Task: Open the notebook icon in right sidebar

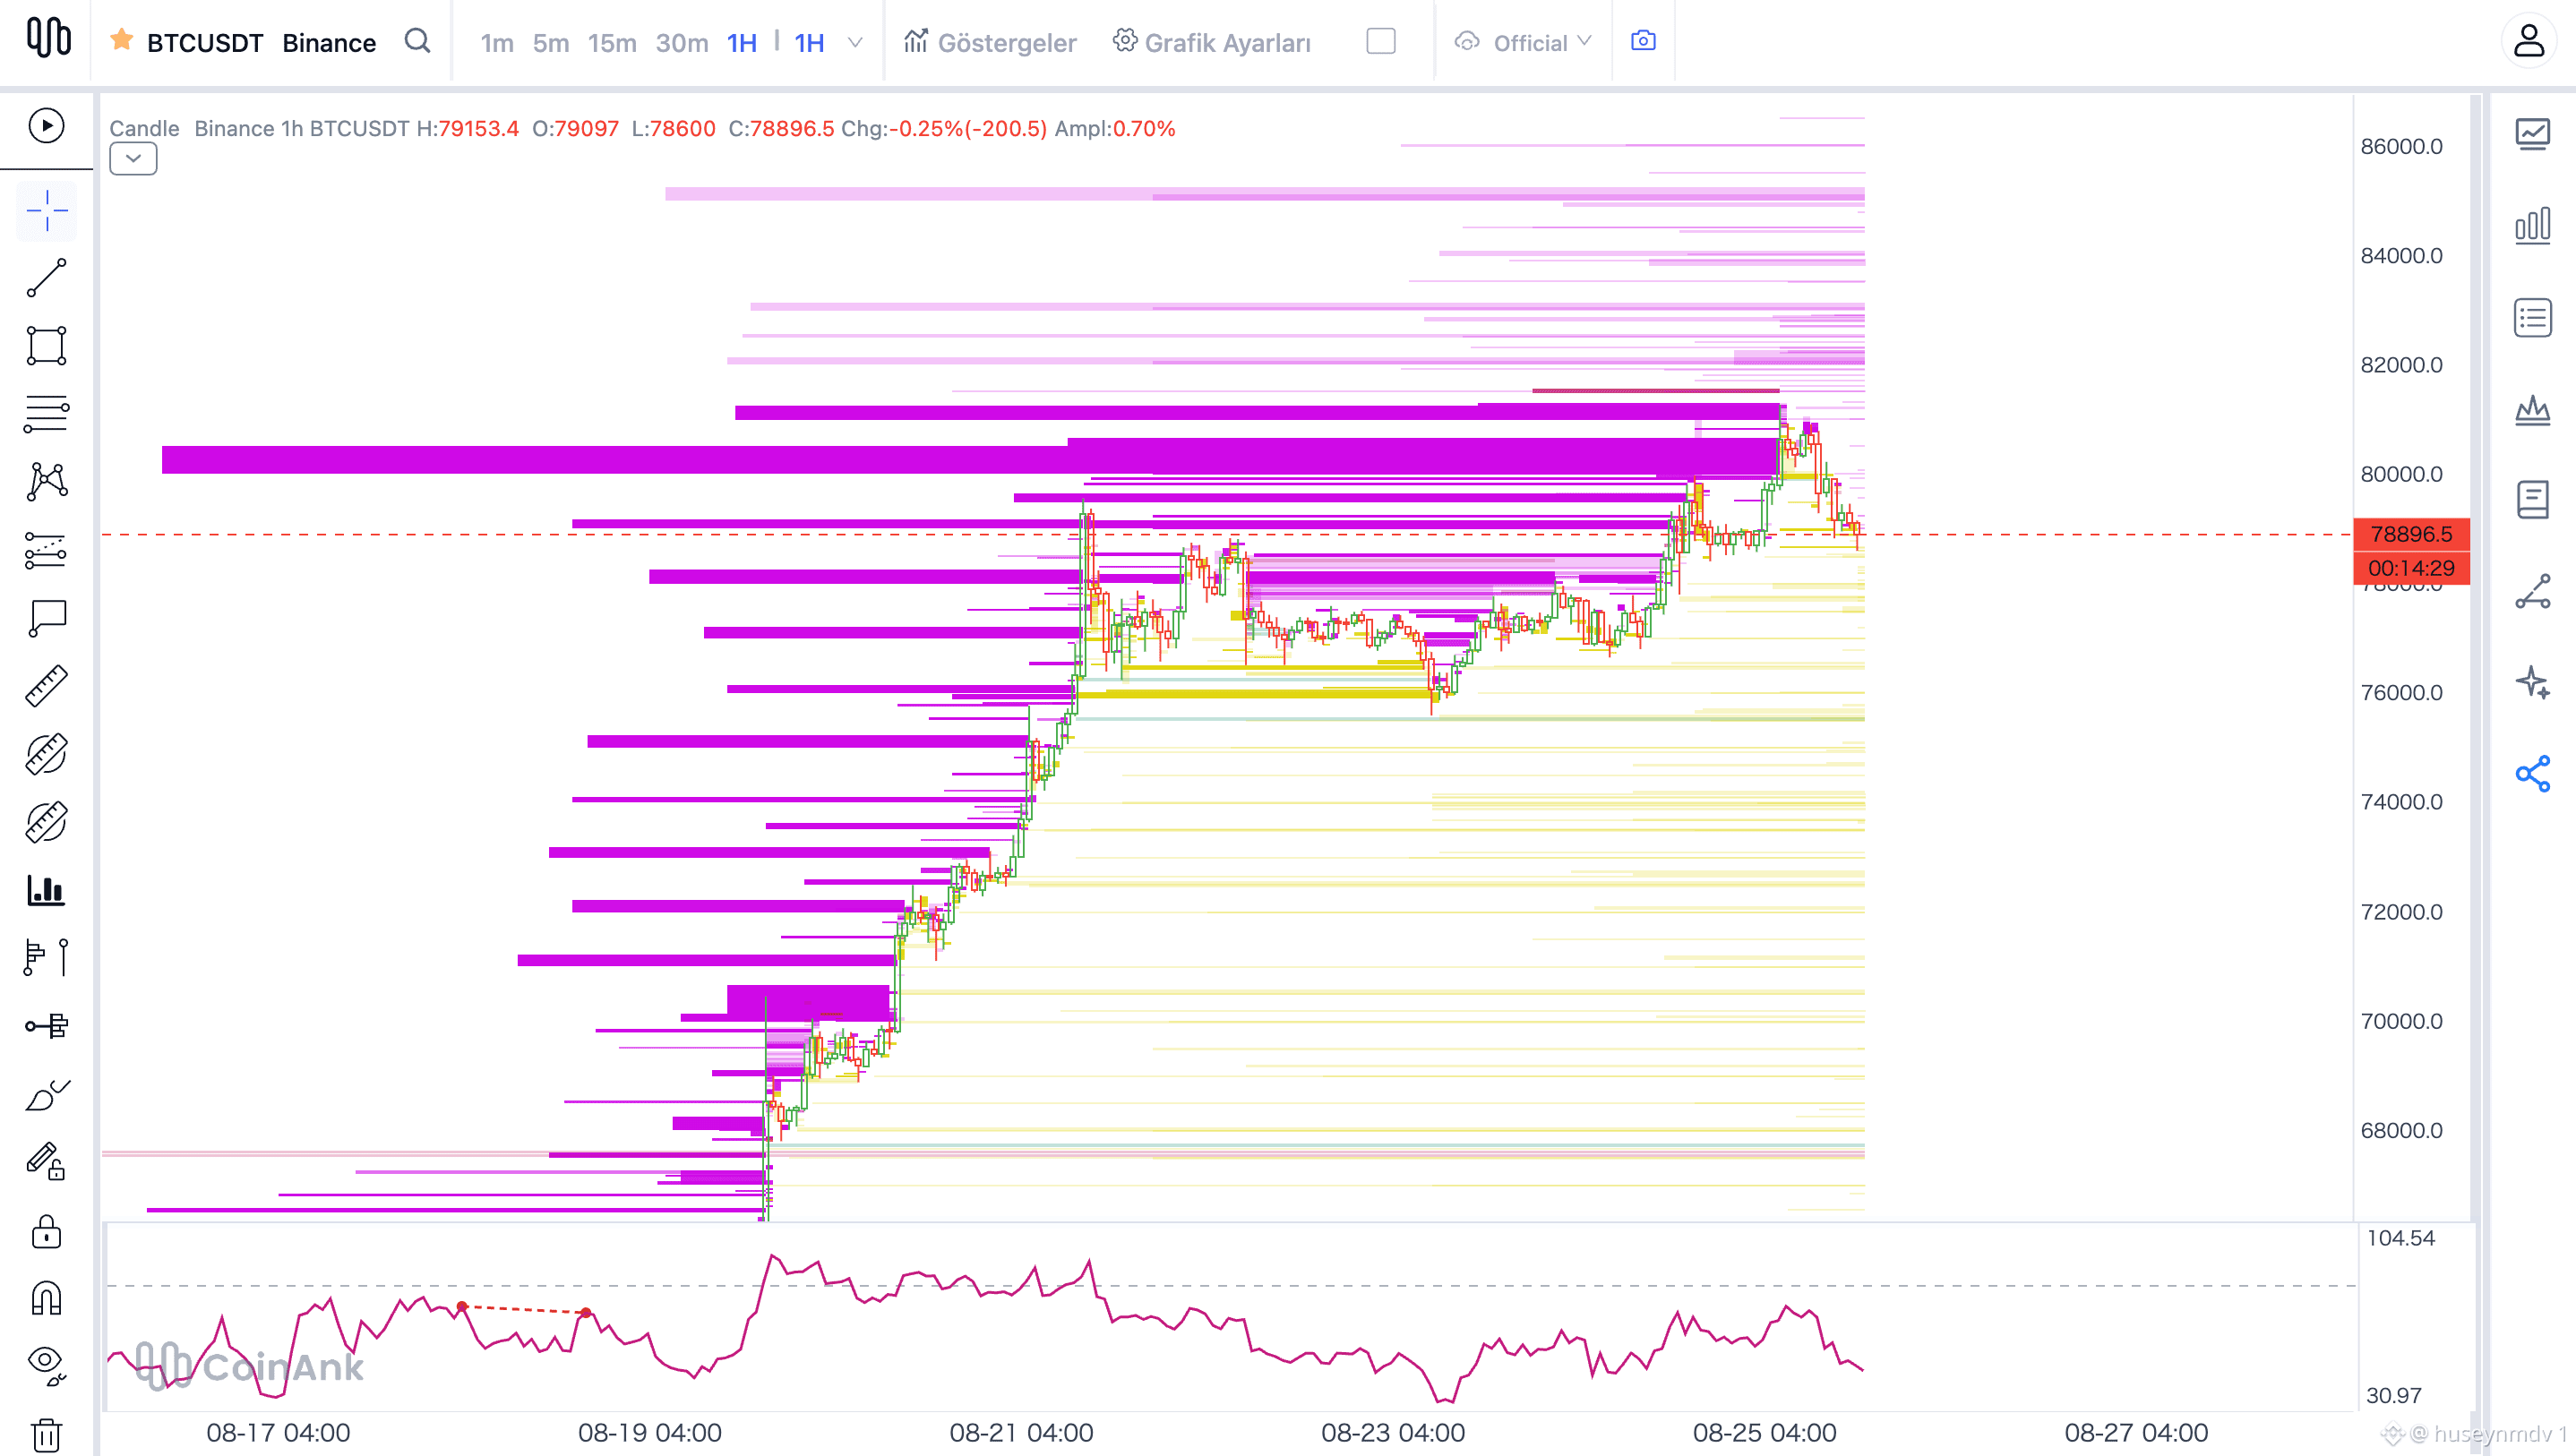Action: 2532,500
